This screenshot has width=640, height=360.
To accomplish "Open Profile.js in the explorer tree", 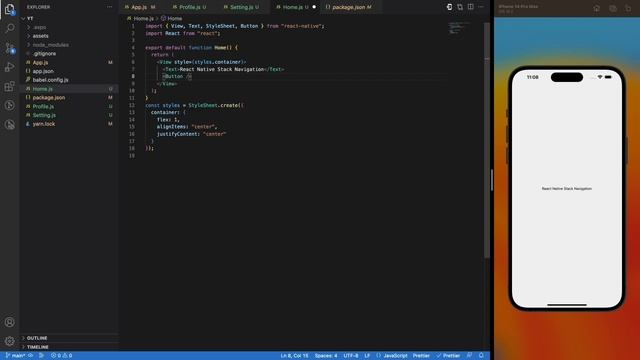I will point(43,106).
